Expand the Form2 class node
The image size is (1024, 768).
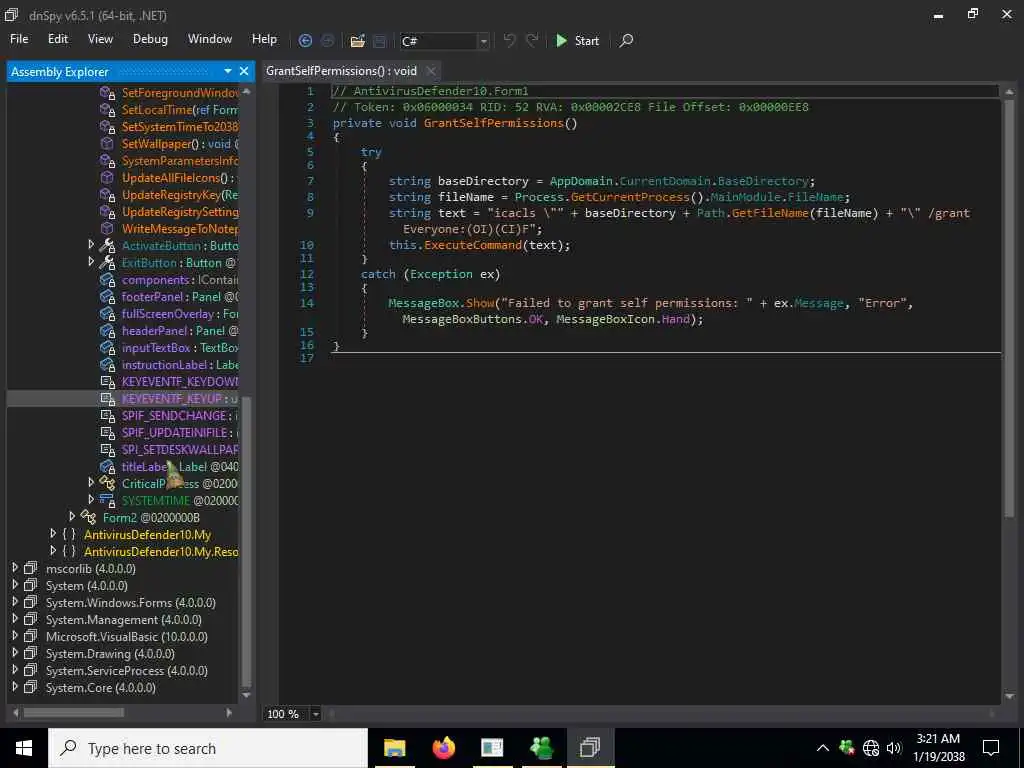pos(72,516)
